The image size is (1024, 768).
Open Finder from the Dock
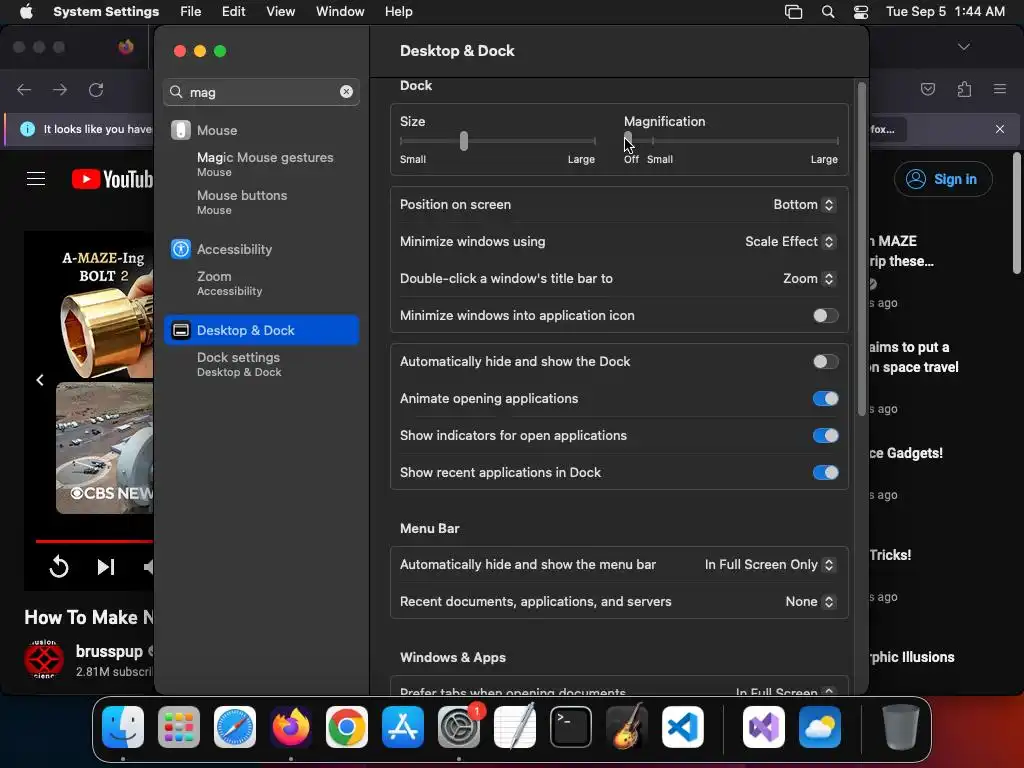[x=123, y=727]
